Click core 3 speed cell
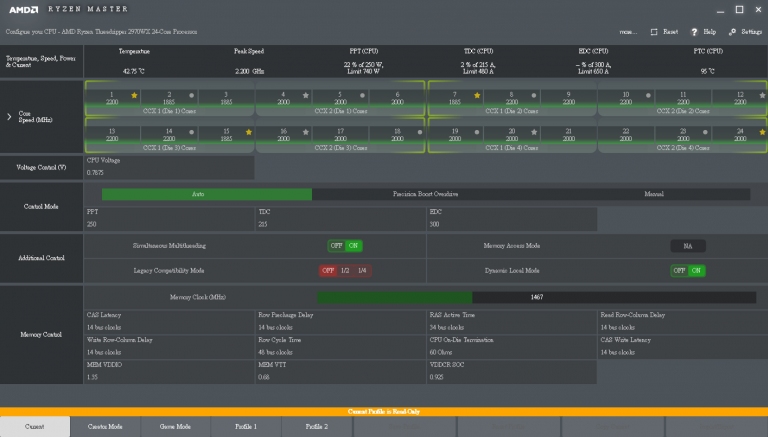 pos(226,98)
